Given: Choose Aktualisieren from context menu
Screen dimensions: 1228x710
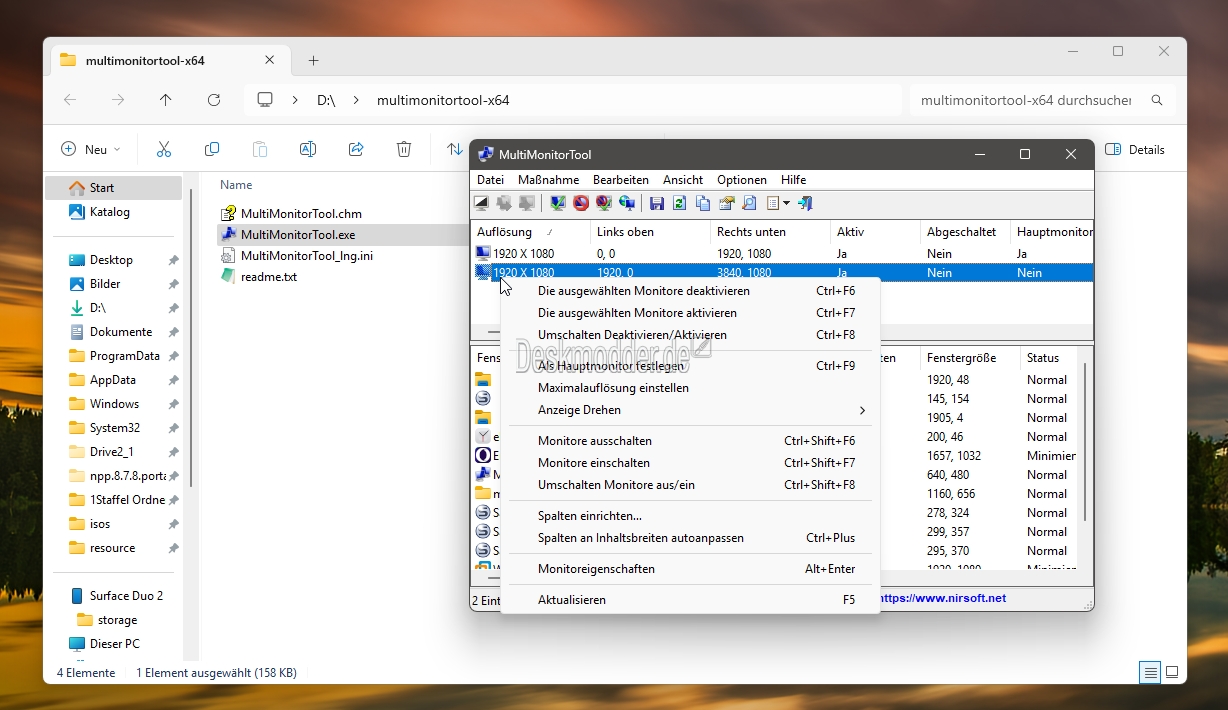Looking at the screenshot, I should click(690, 600).
